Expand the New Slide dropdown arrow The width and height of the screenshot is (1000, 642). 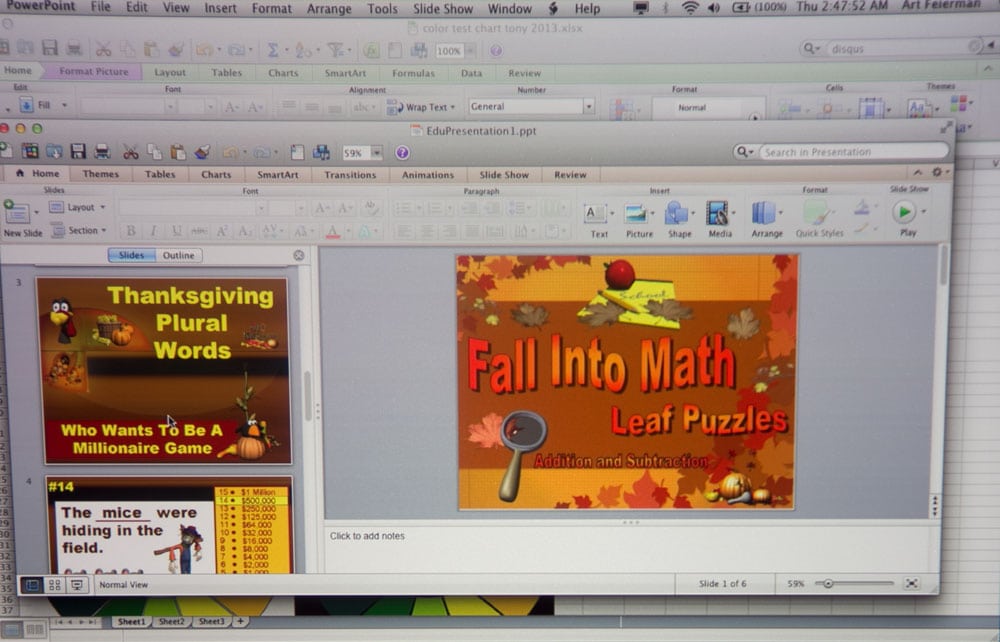pos(36,212)
